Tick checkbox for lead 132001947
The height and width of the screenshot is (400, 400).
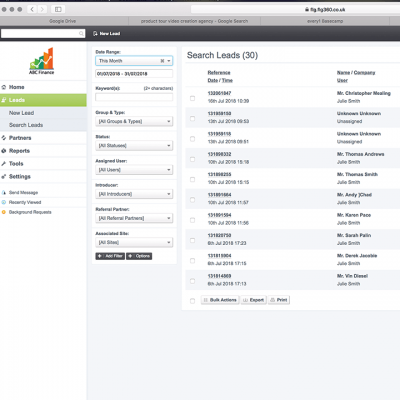pyautogui.click(x=192, y=98)
